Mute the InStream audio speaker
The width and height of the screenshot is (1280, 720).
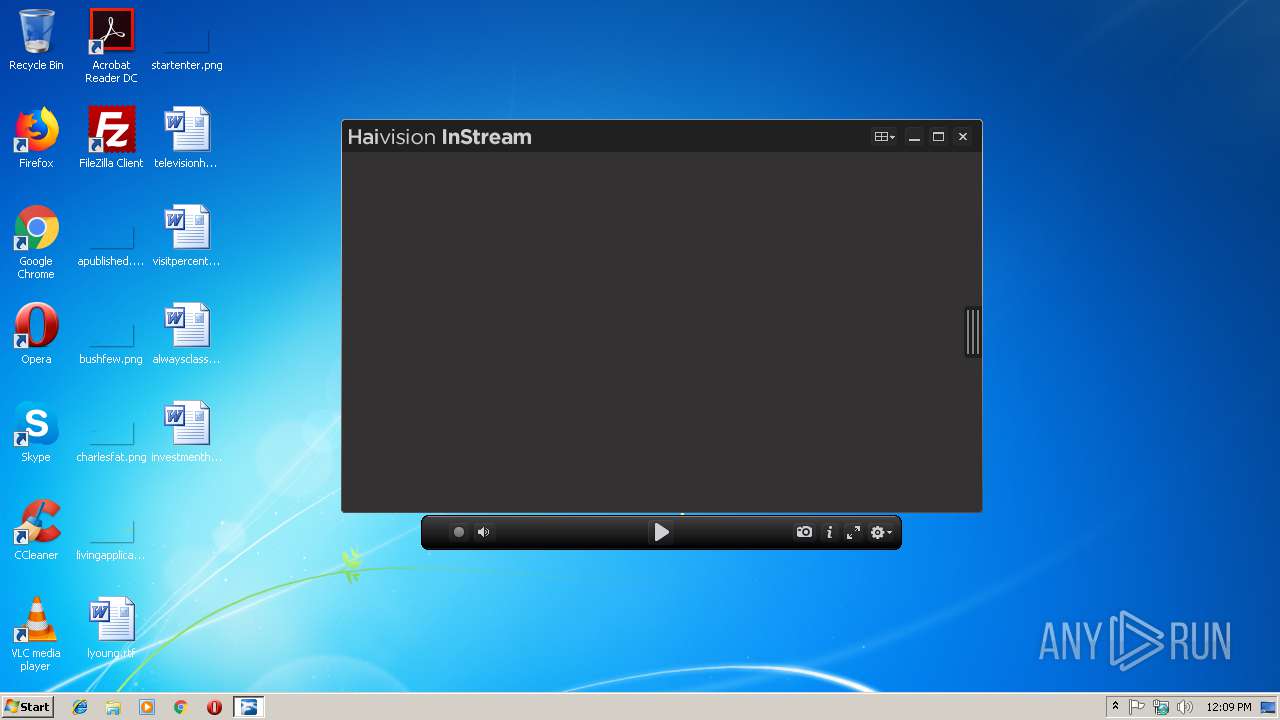coord(484,532)
